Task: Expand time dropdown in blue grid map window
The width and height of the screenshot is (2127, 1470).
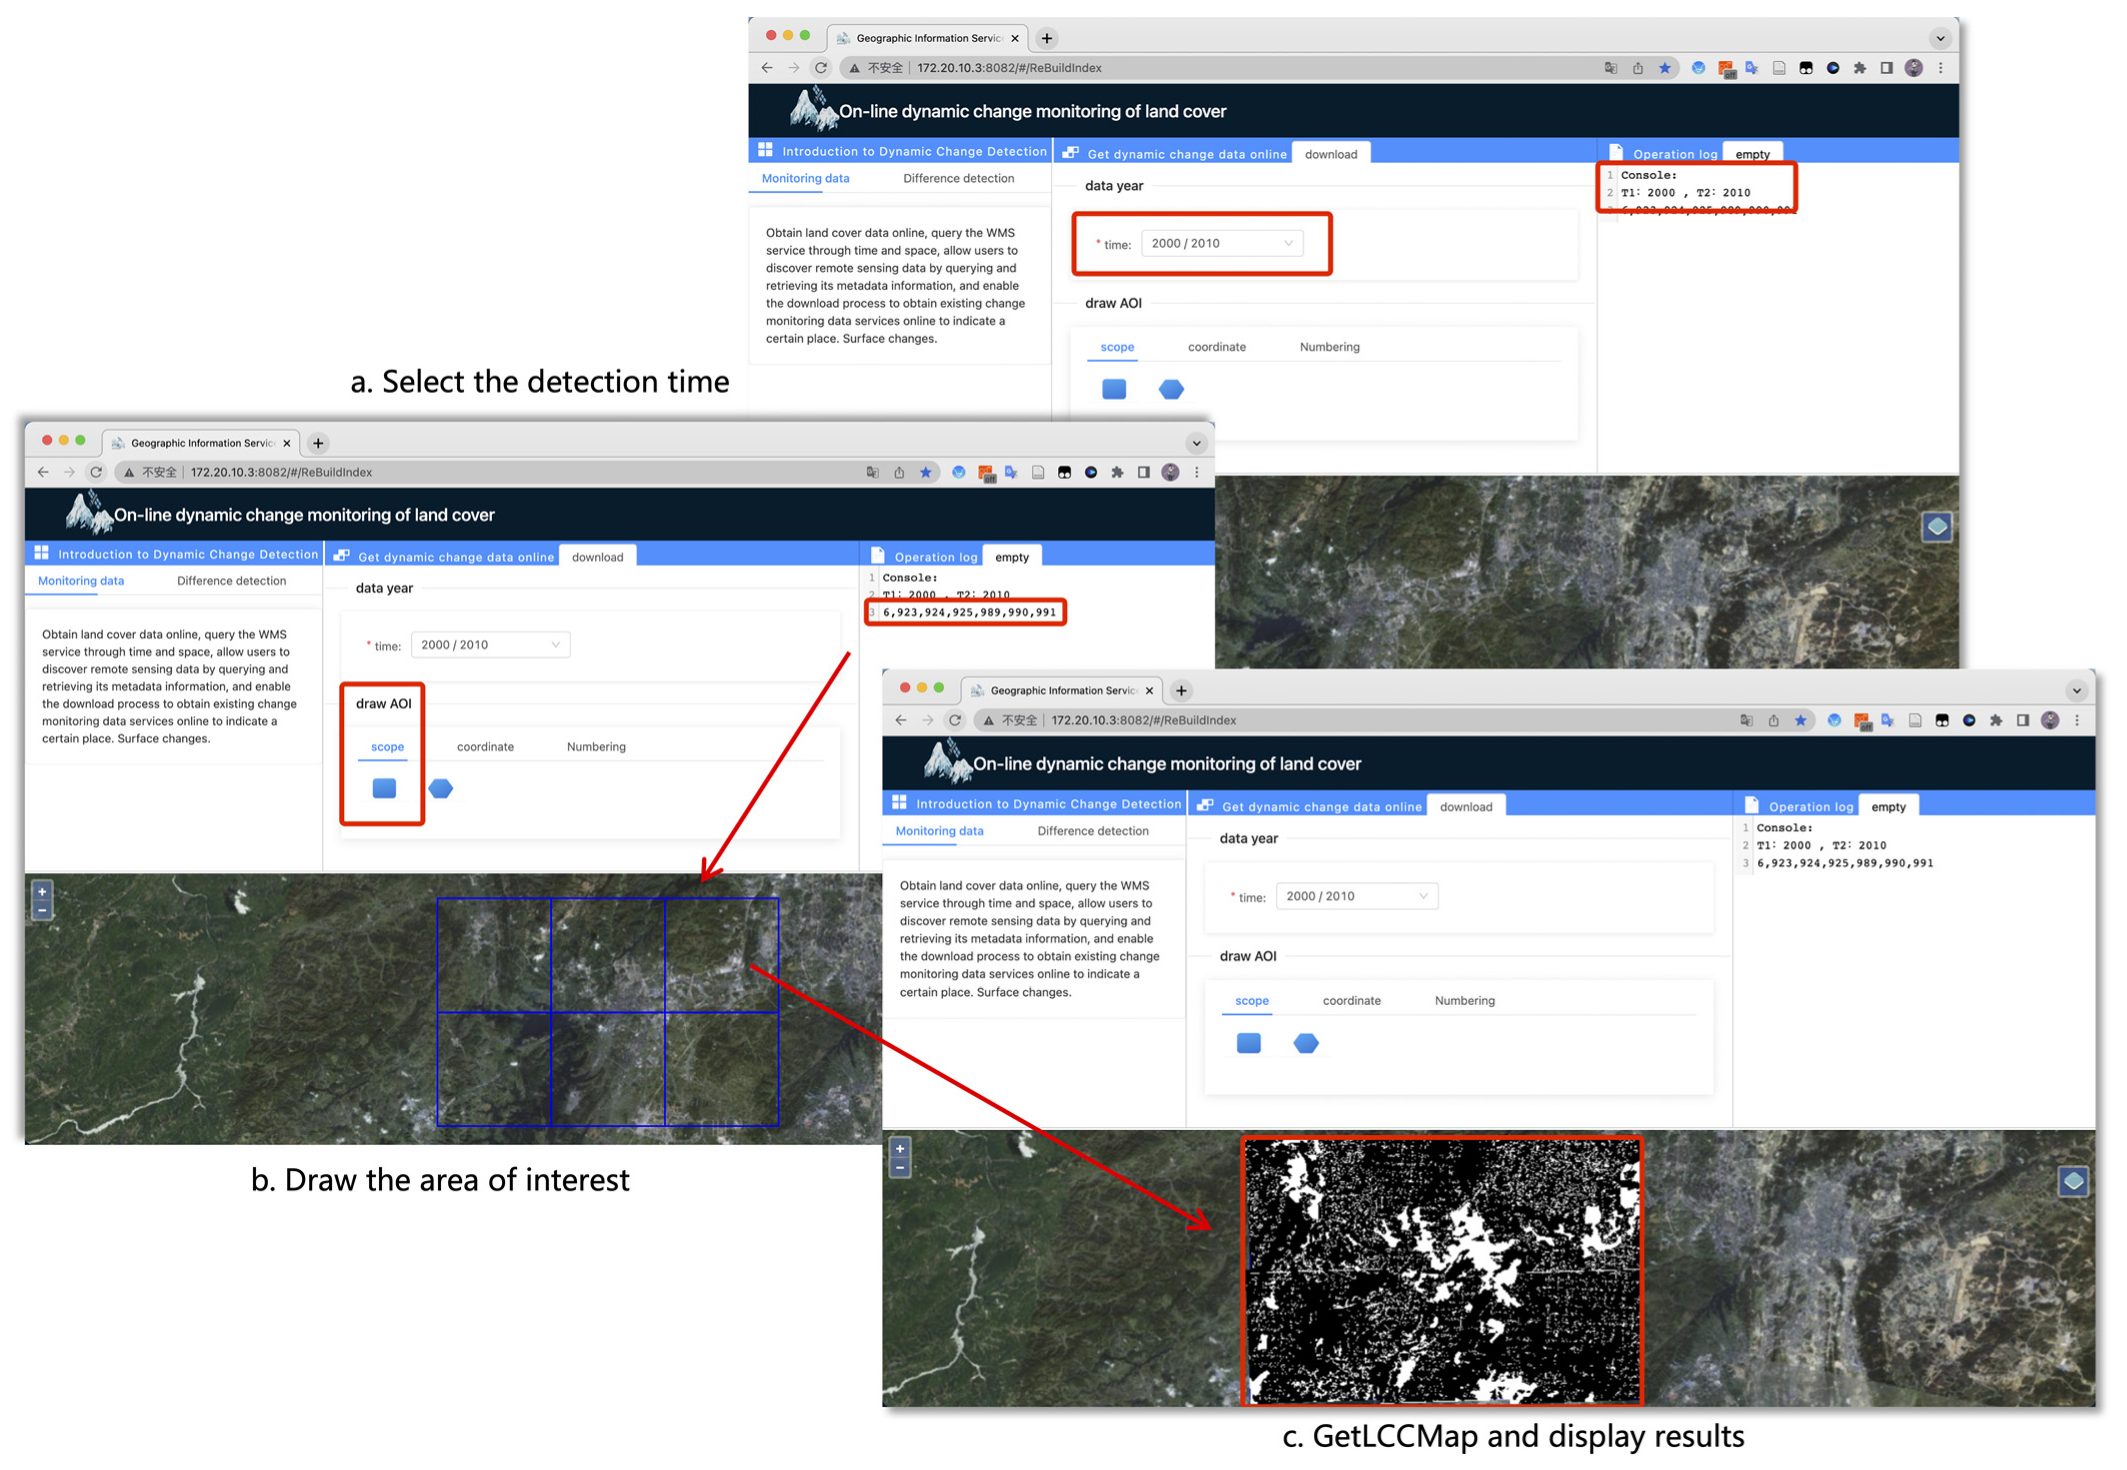Action: tap(490, 645)
